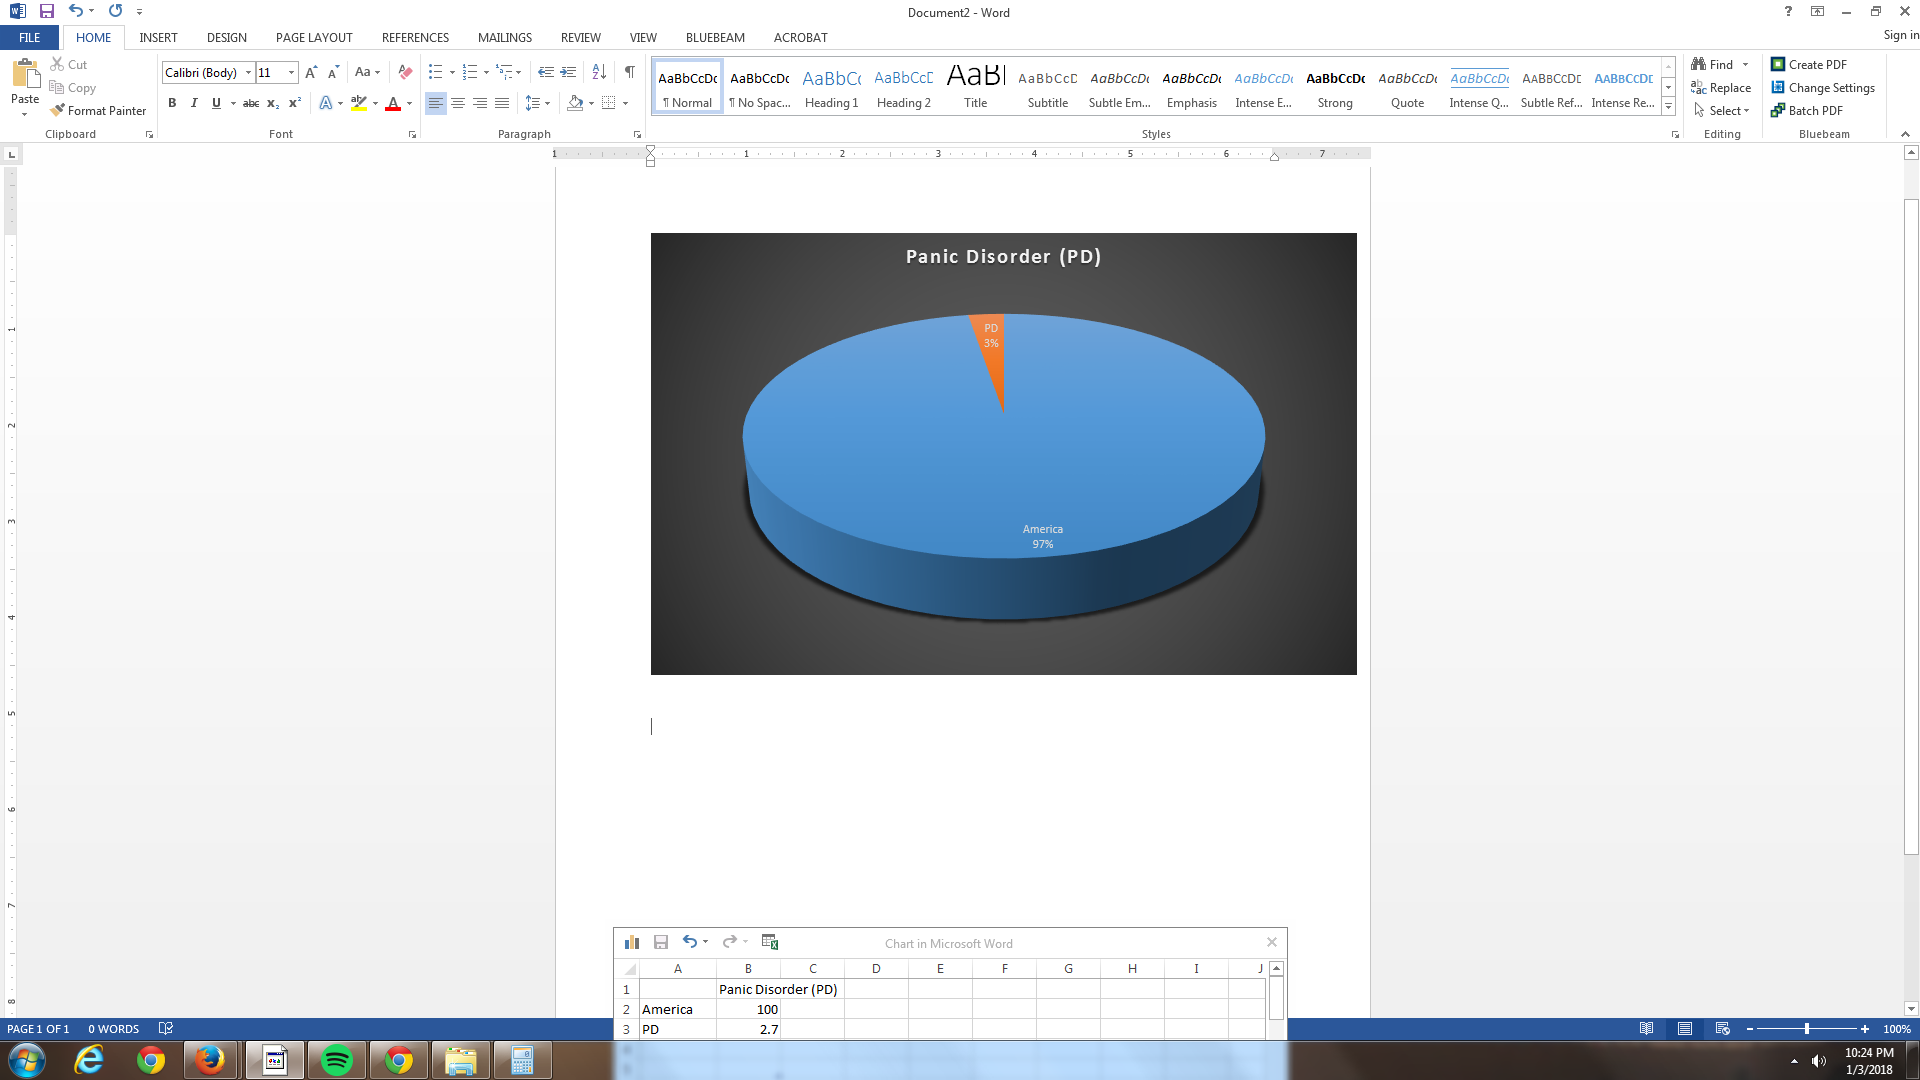Viewport: 1920px width, 1080px height.
Task: Toggle Bold formatting
Action: (x=172, y=103)
